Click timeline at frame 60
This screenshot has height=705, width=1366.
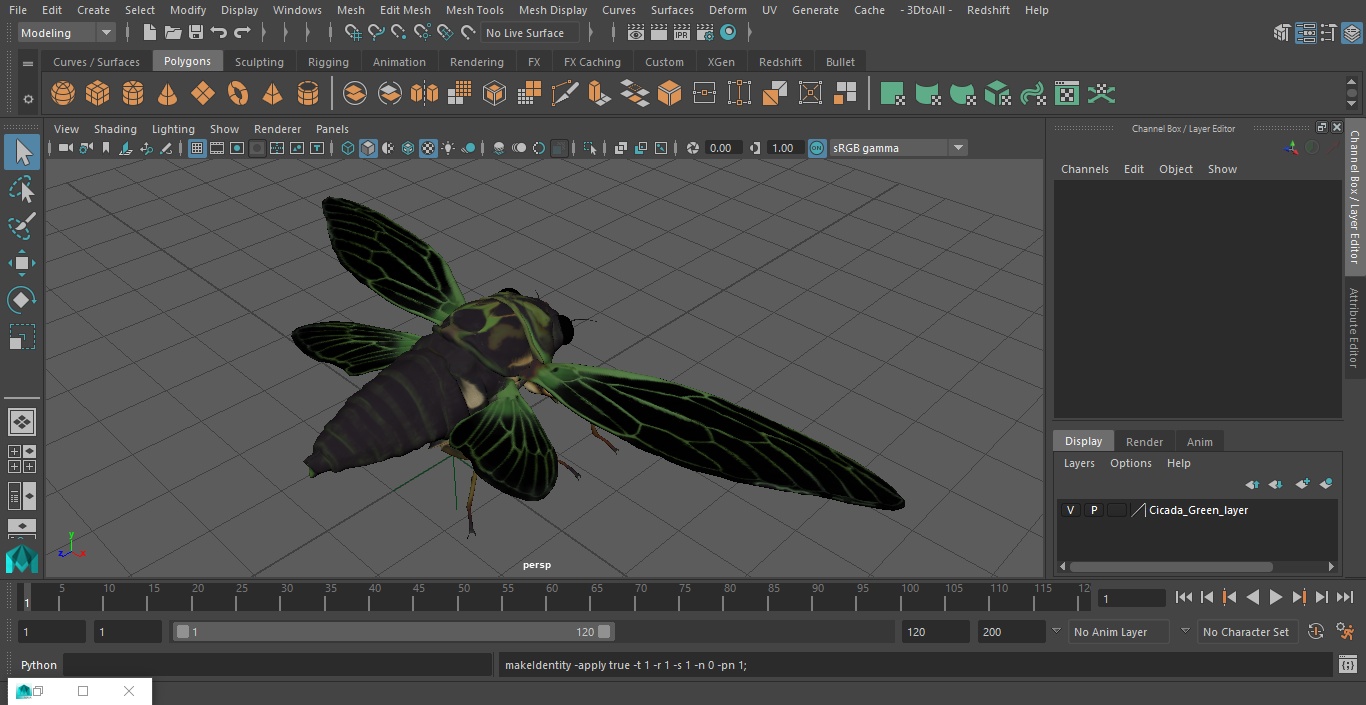click(552, 597)
